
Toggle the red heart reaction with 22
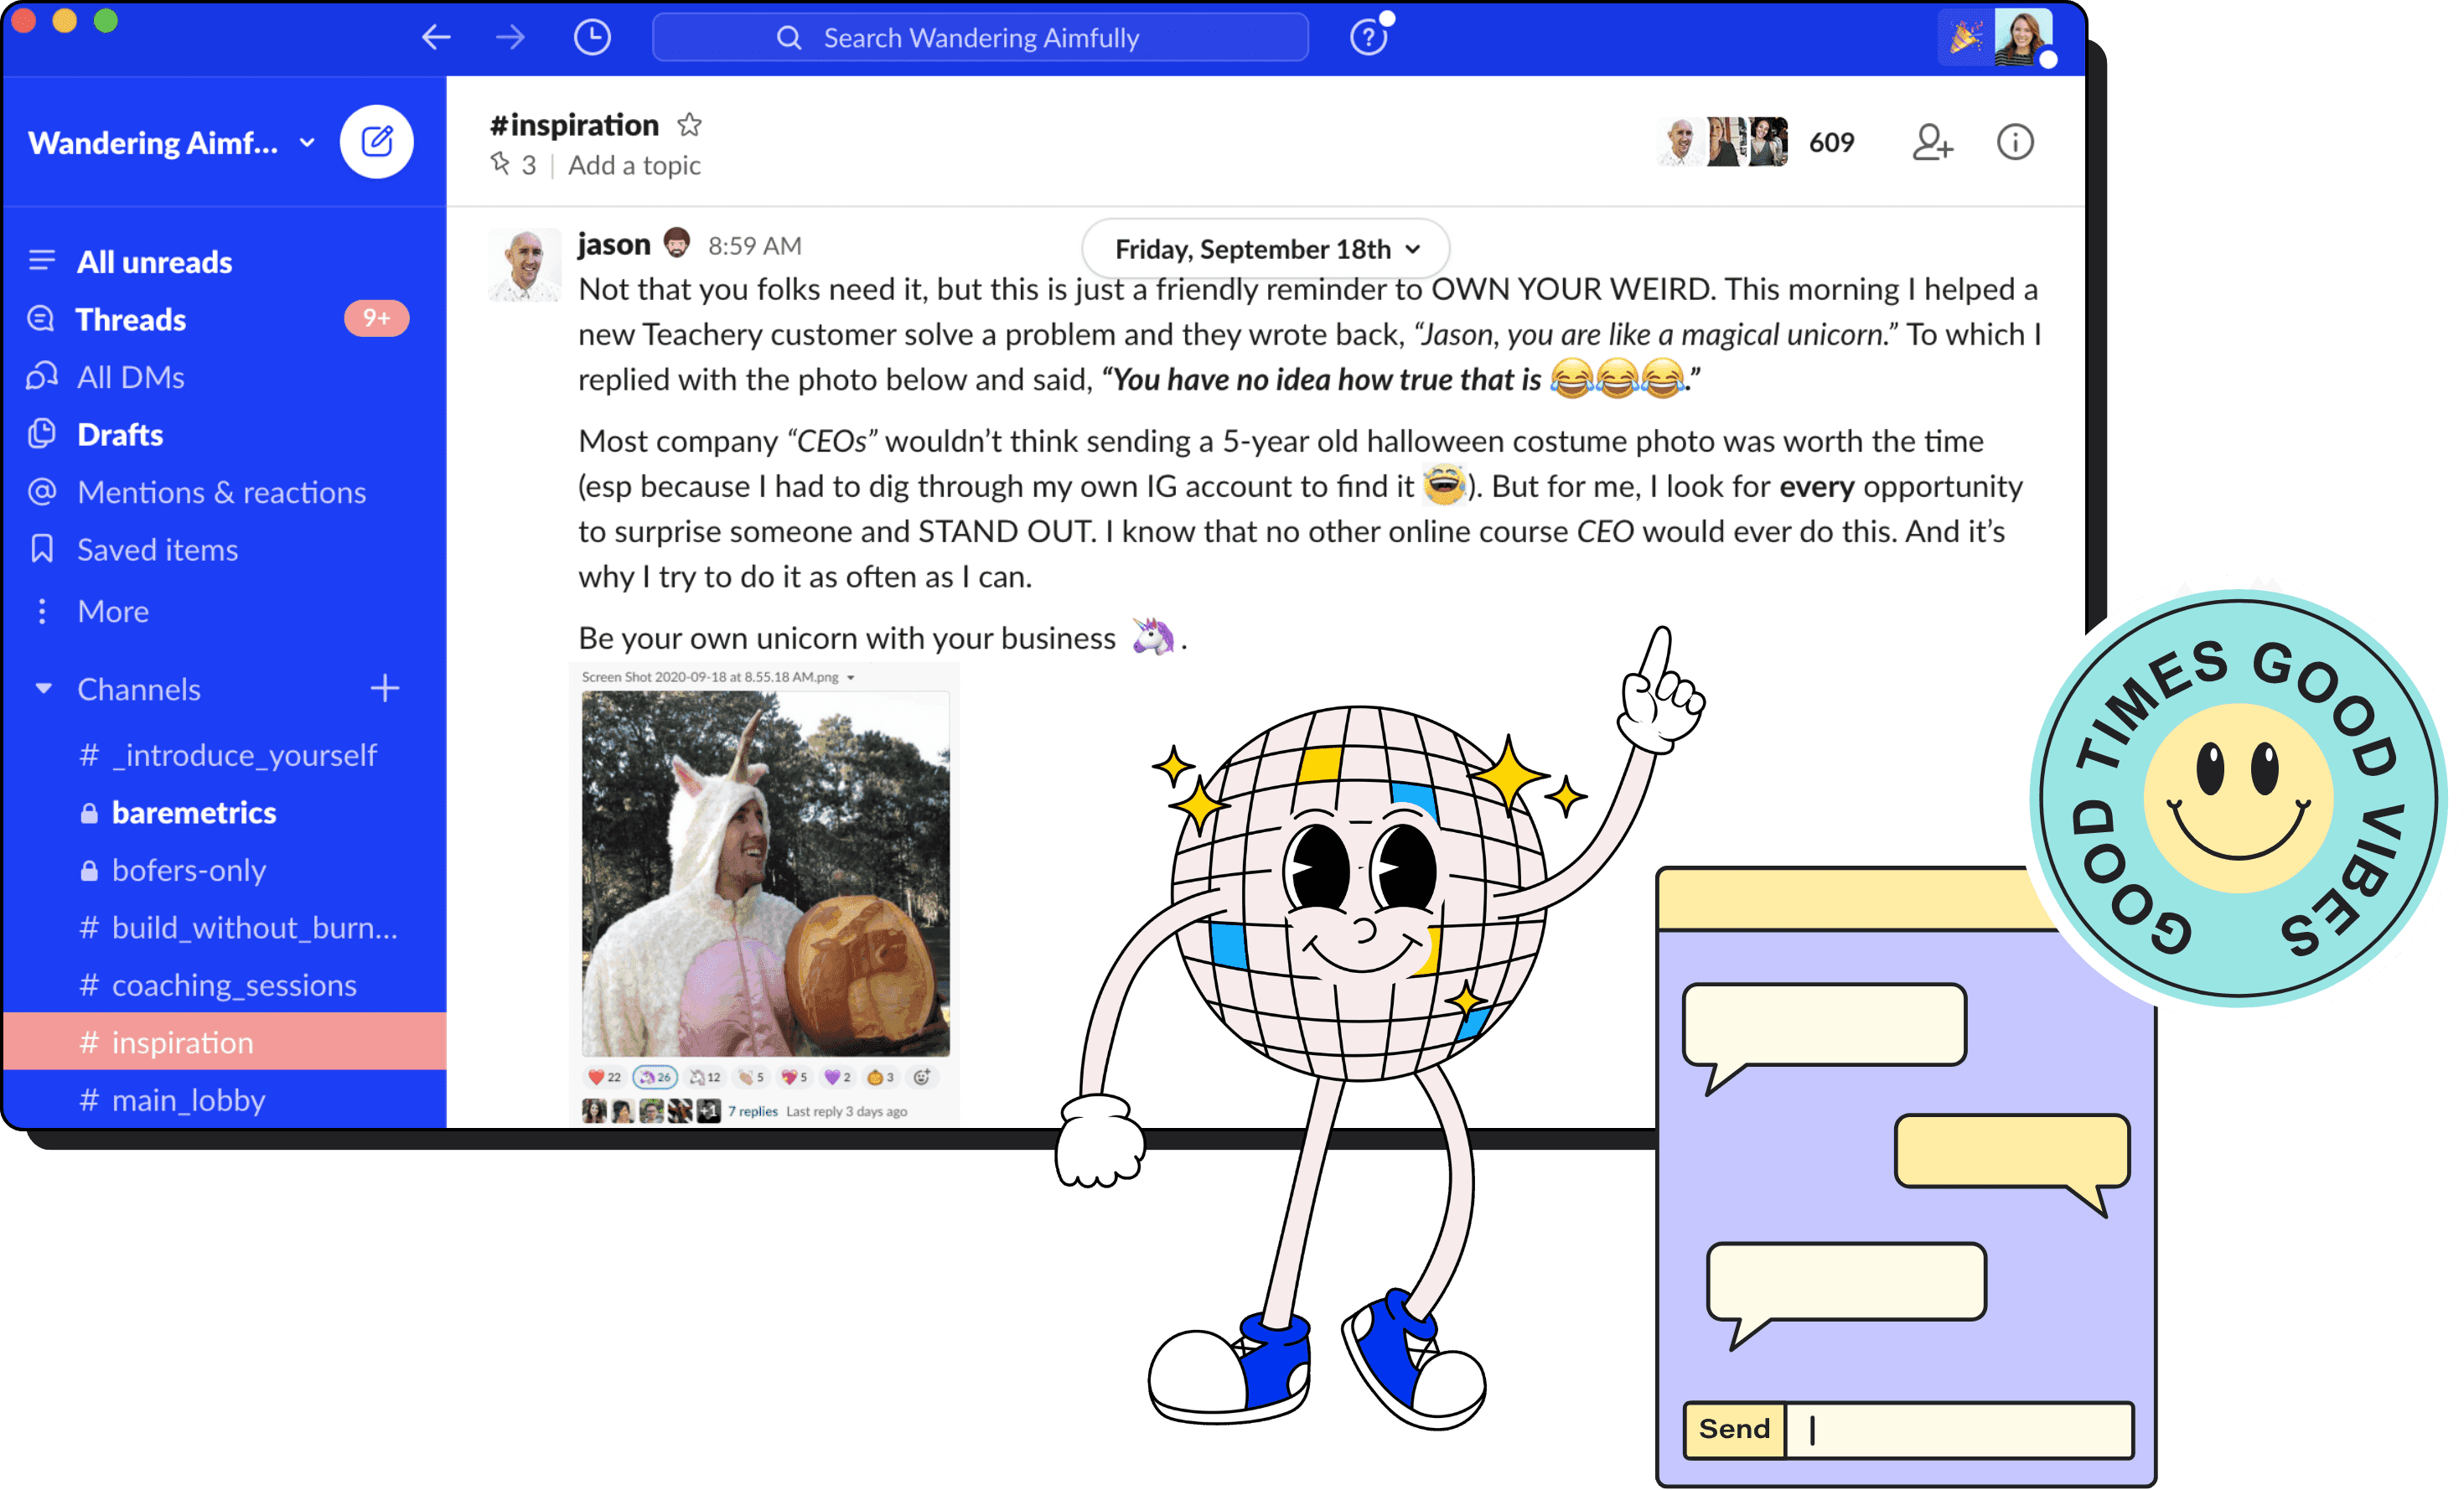(x=604, y=1077)
